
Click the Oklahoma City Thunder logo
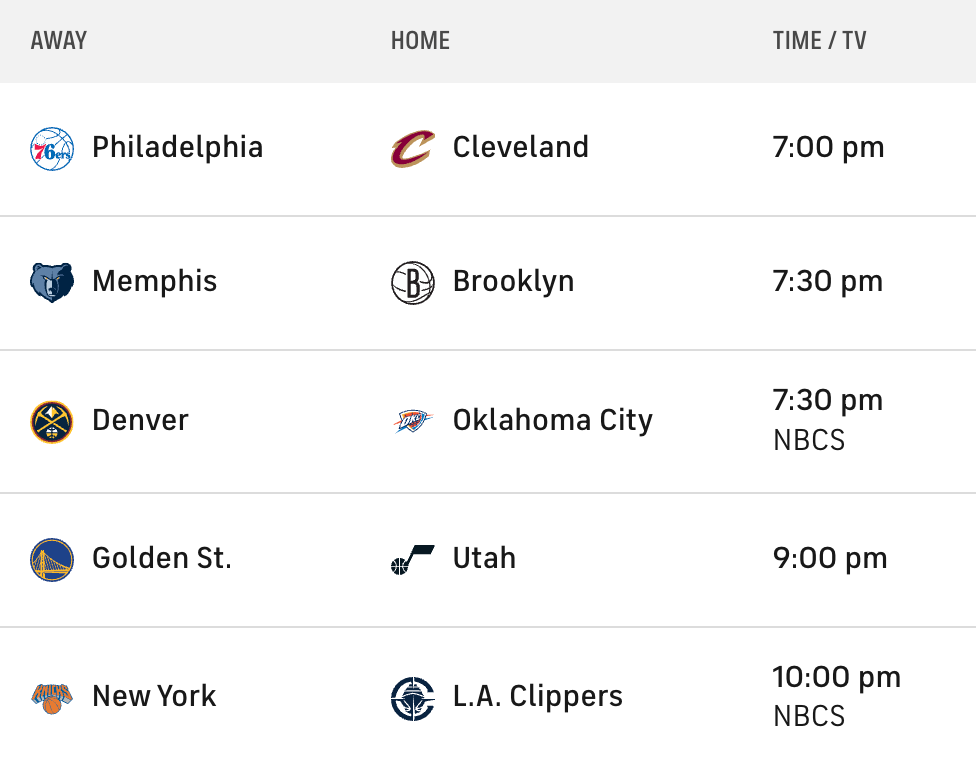412,421
